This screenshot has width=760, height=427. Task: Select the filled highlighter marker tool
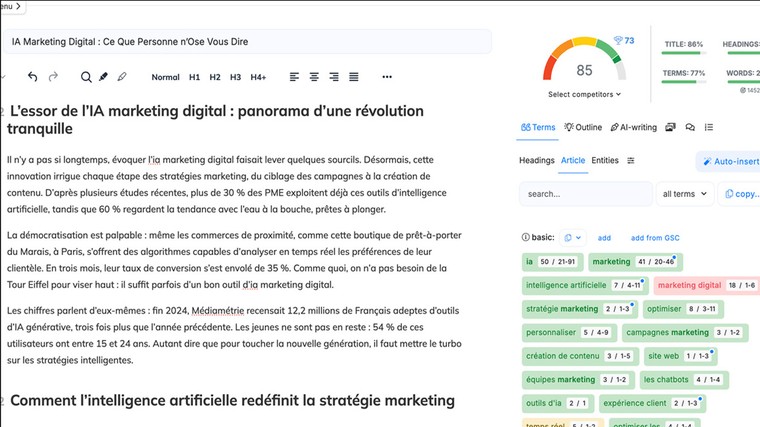click(x=103, y=77)
